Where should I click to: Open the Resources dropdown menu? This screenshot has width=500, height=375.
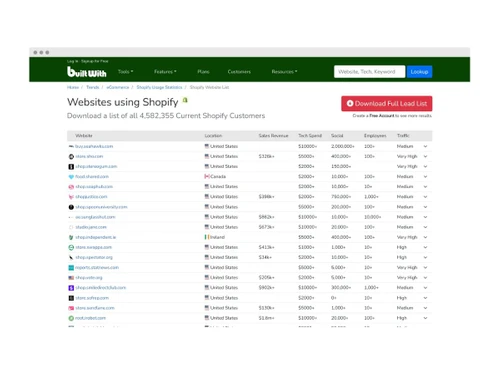(x=284, y=72)
